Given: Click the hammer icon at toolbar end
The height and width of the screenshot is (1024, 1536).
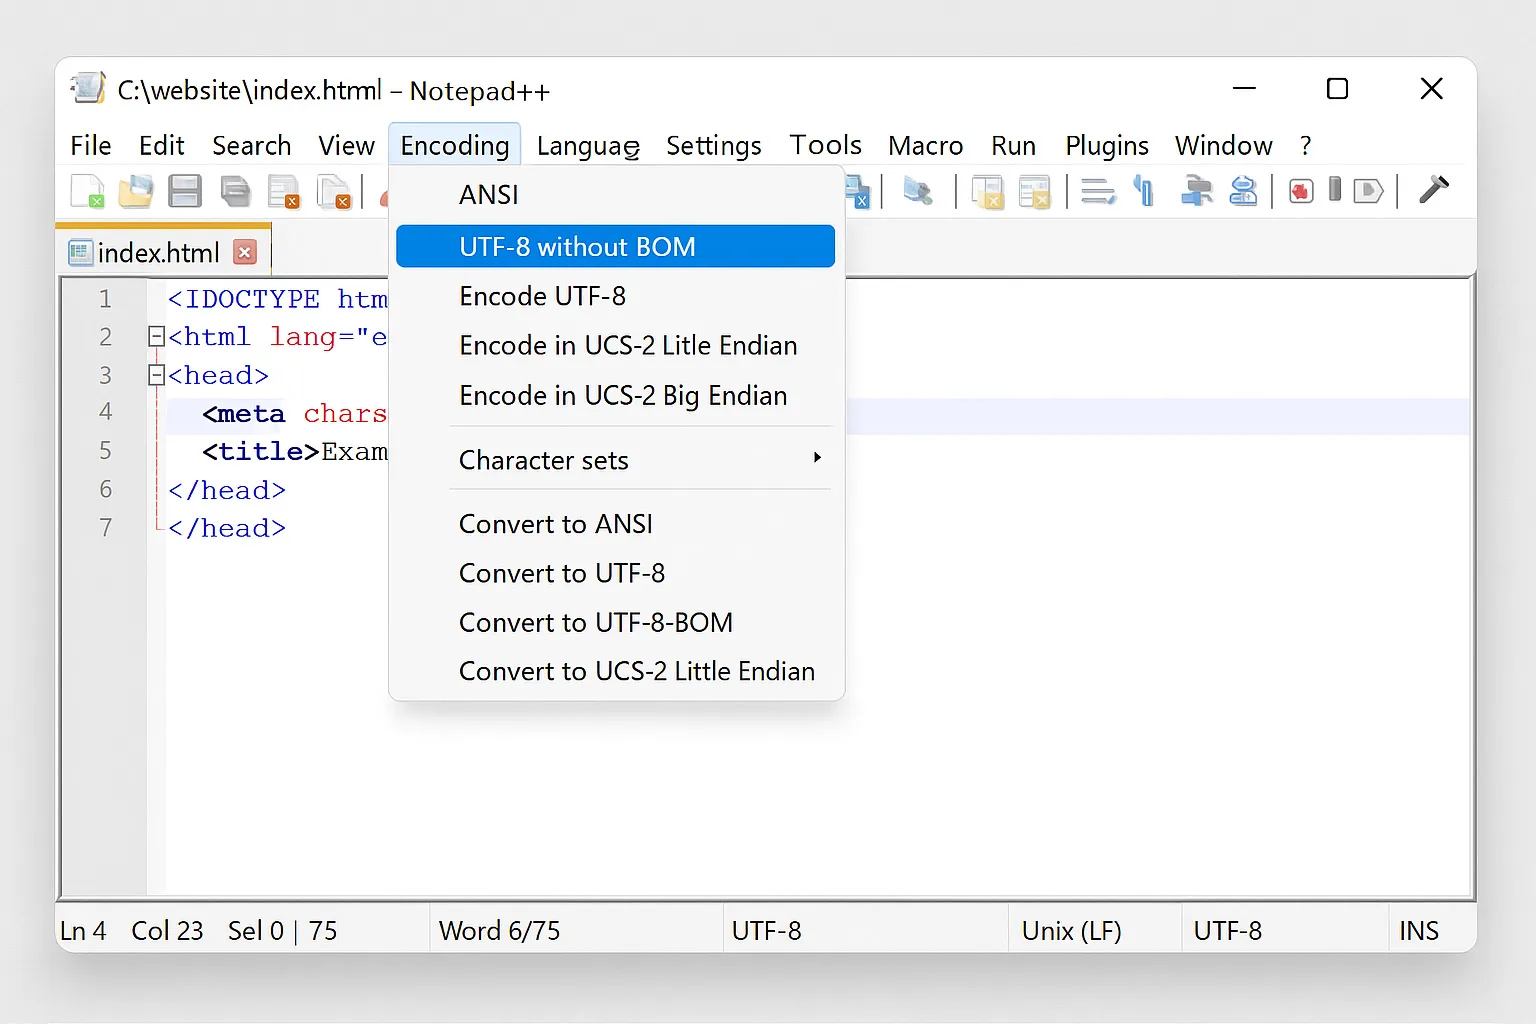Looking at the screenshot, I should pyautogui.click(x=1434, y=189).
